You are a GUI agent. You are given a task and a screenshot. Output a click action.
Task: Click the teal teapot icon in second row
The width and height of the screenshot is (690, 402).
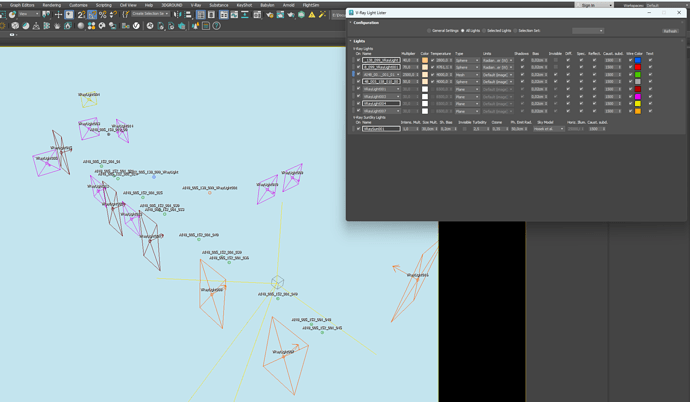(182, 26)
